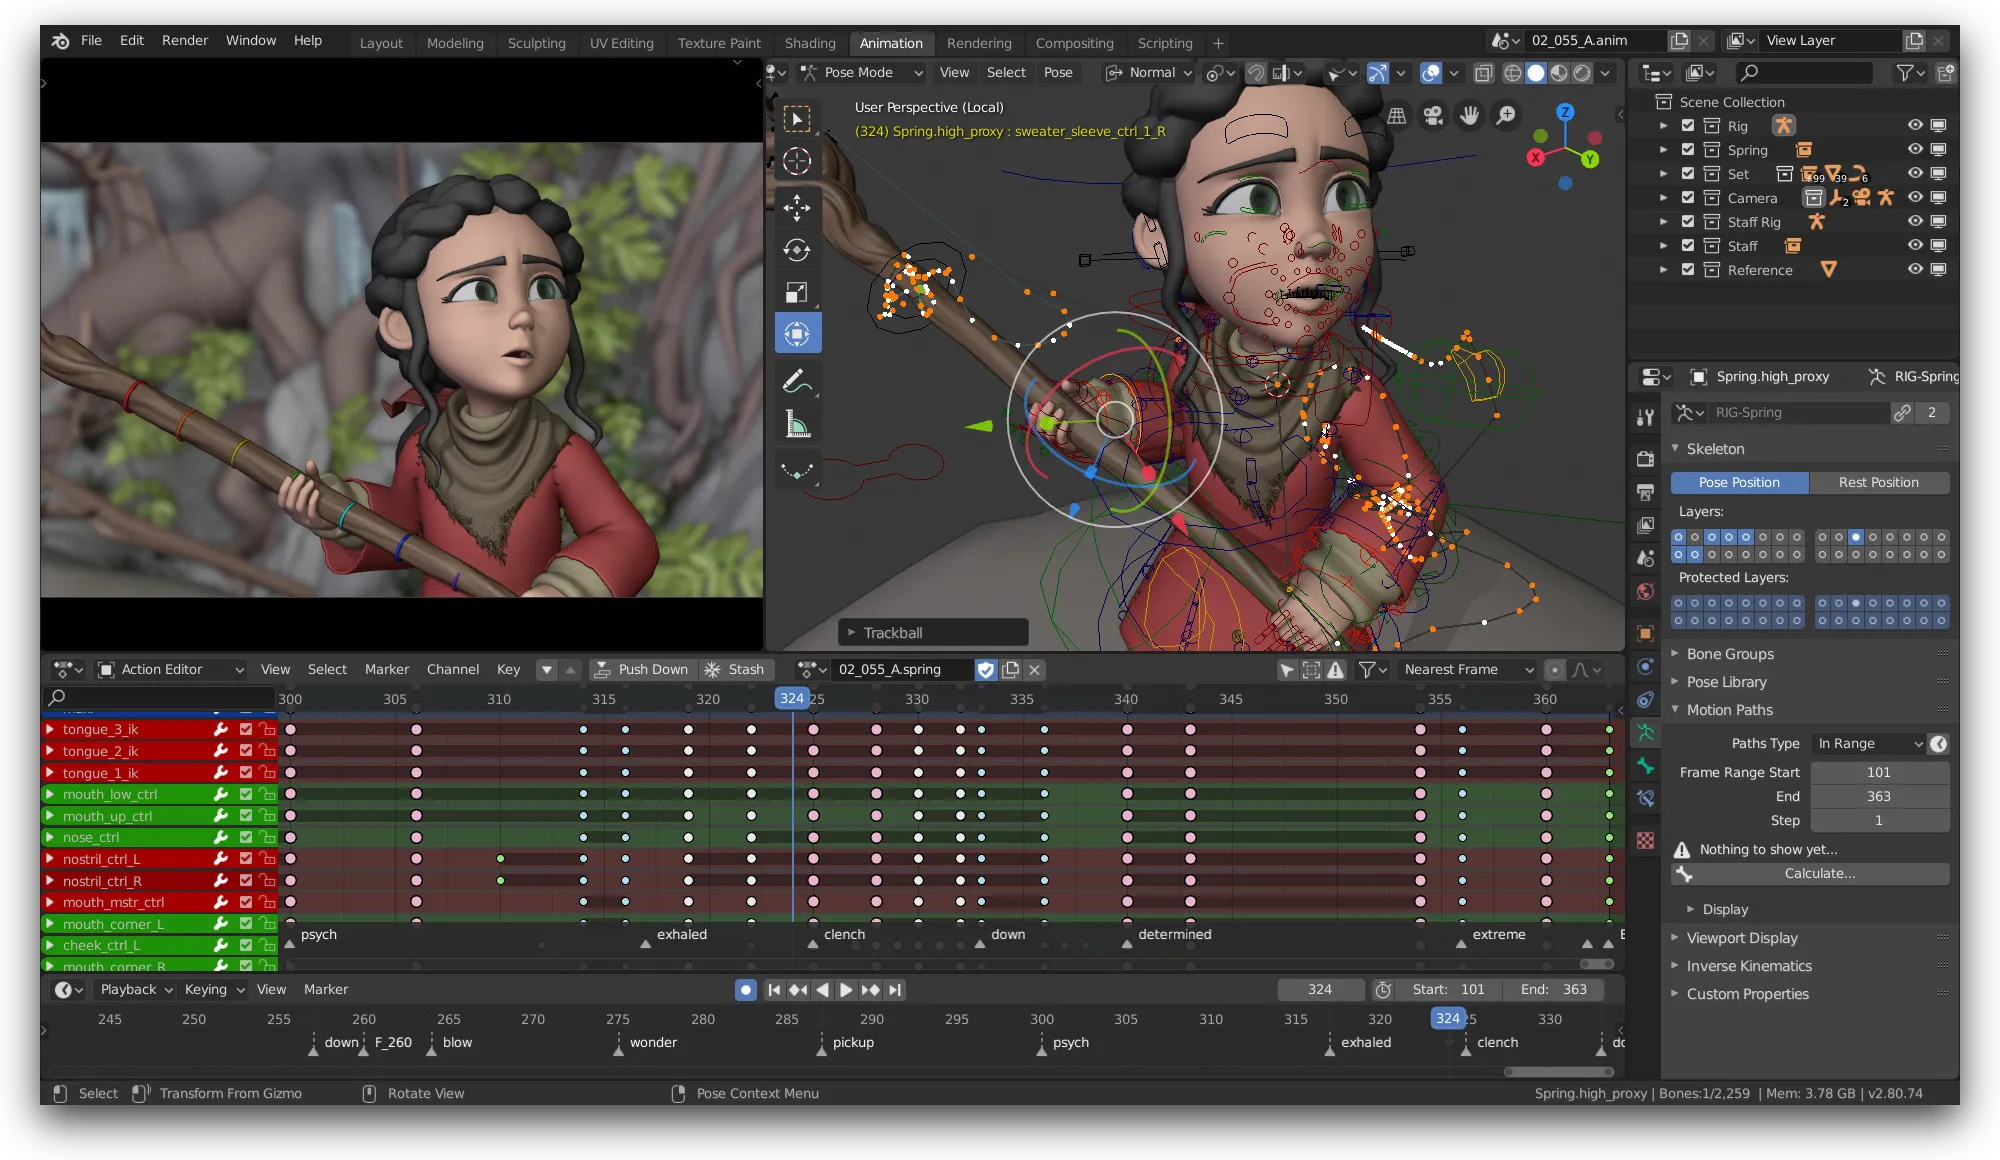Hide the Staff Rig collection in viewport

point(1914,222)
